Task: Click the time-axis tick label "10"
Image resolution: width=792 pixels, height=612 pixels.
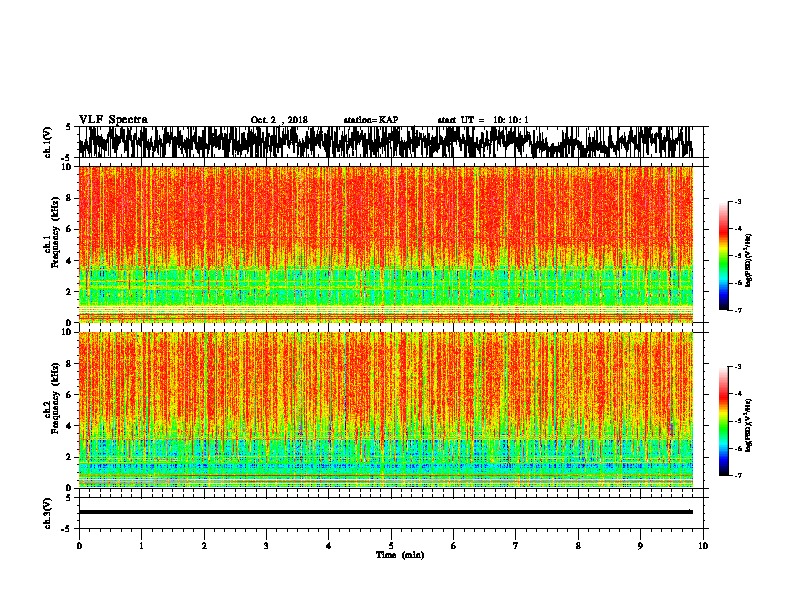Action: point(703,546)
